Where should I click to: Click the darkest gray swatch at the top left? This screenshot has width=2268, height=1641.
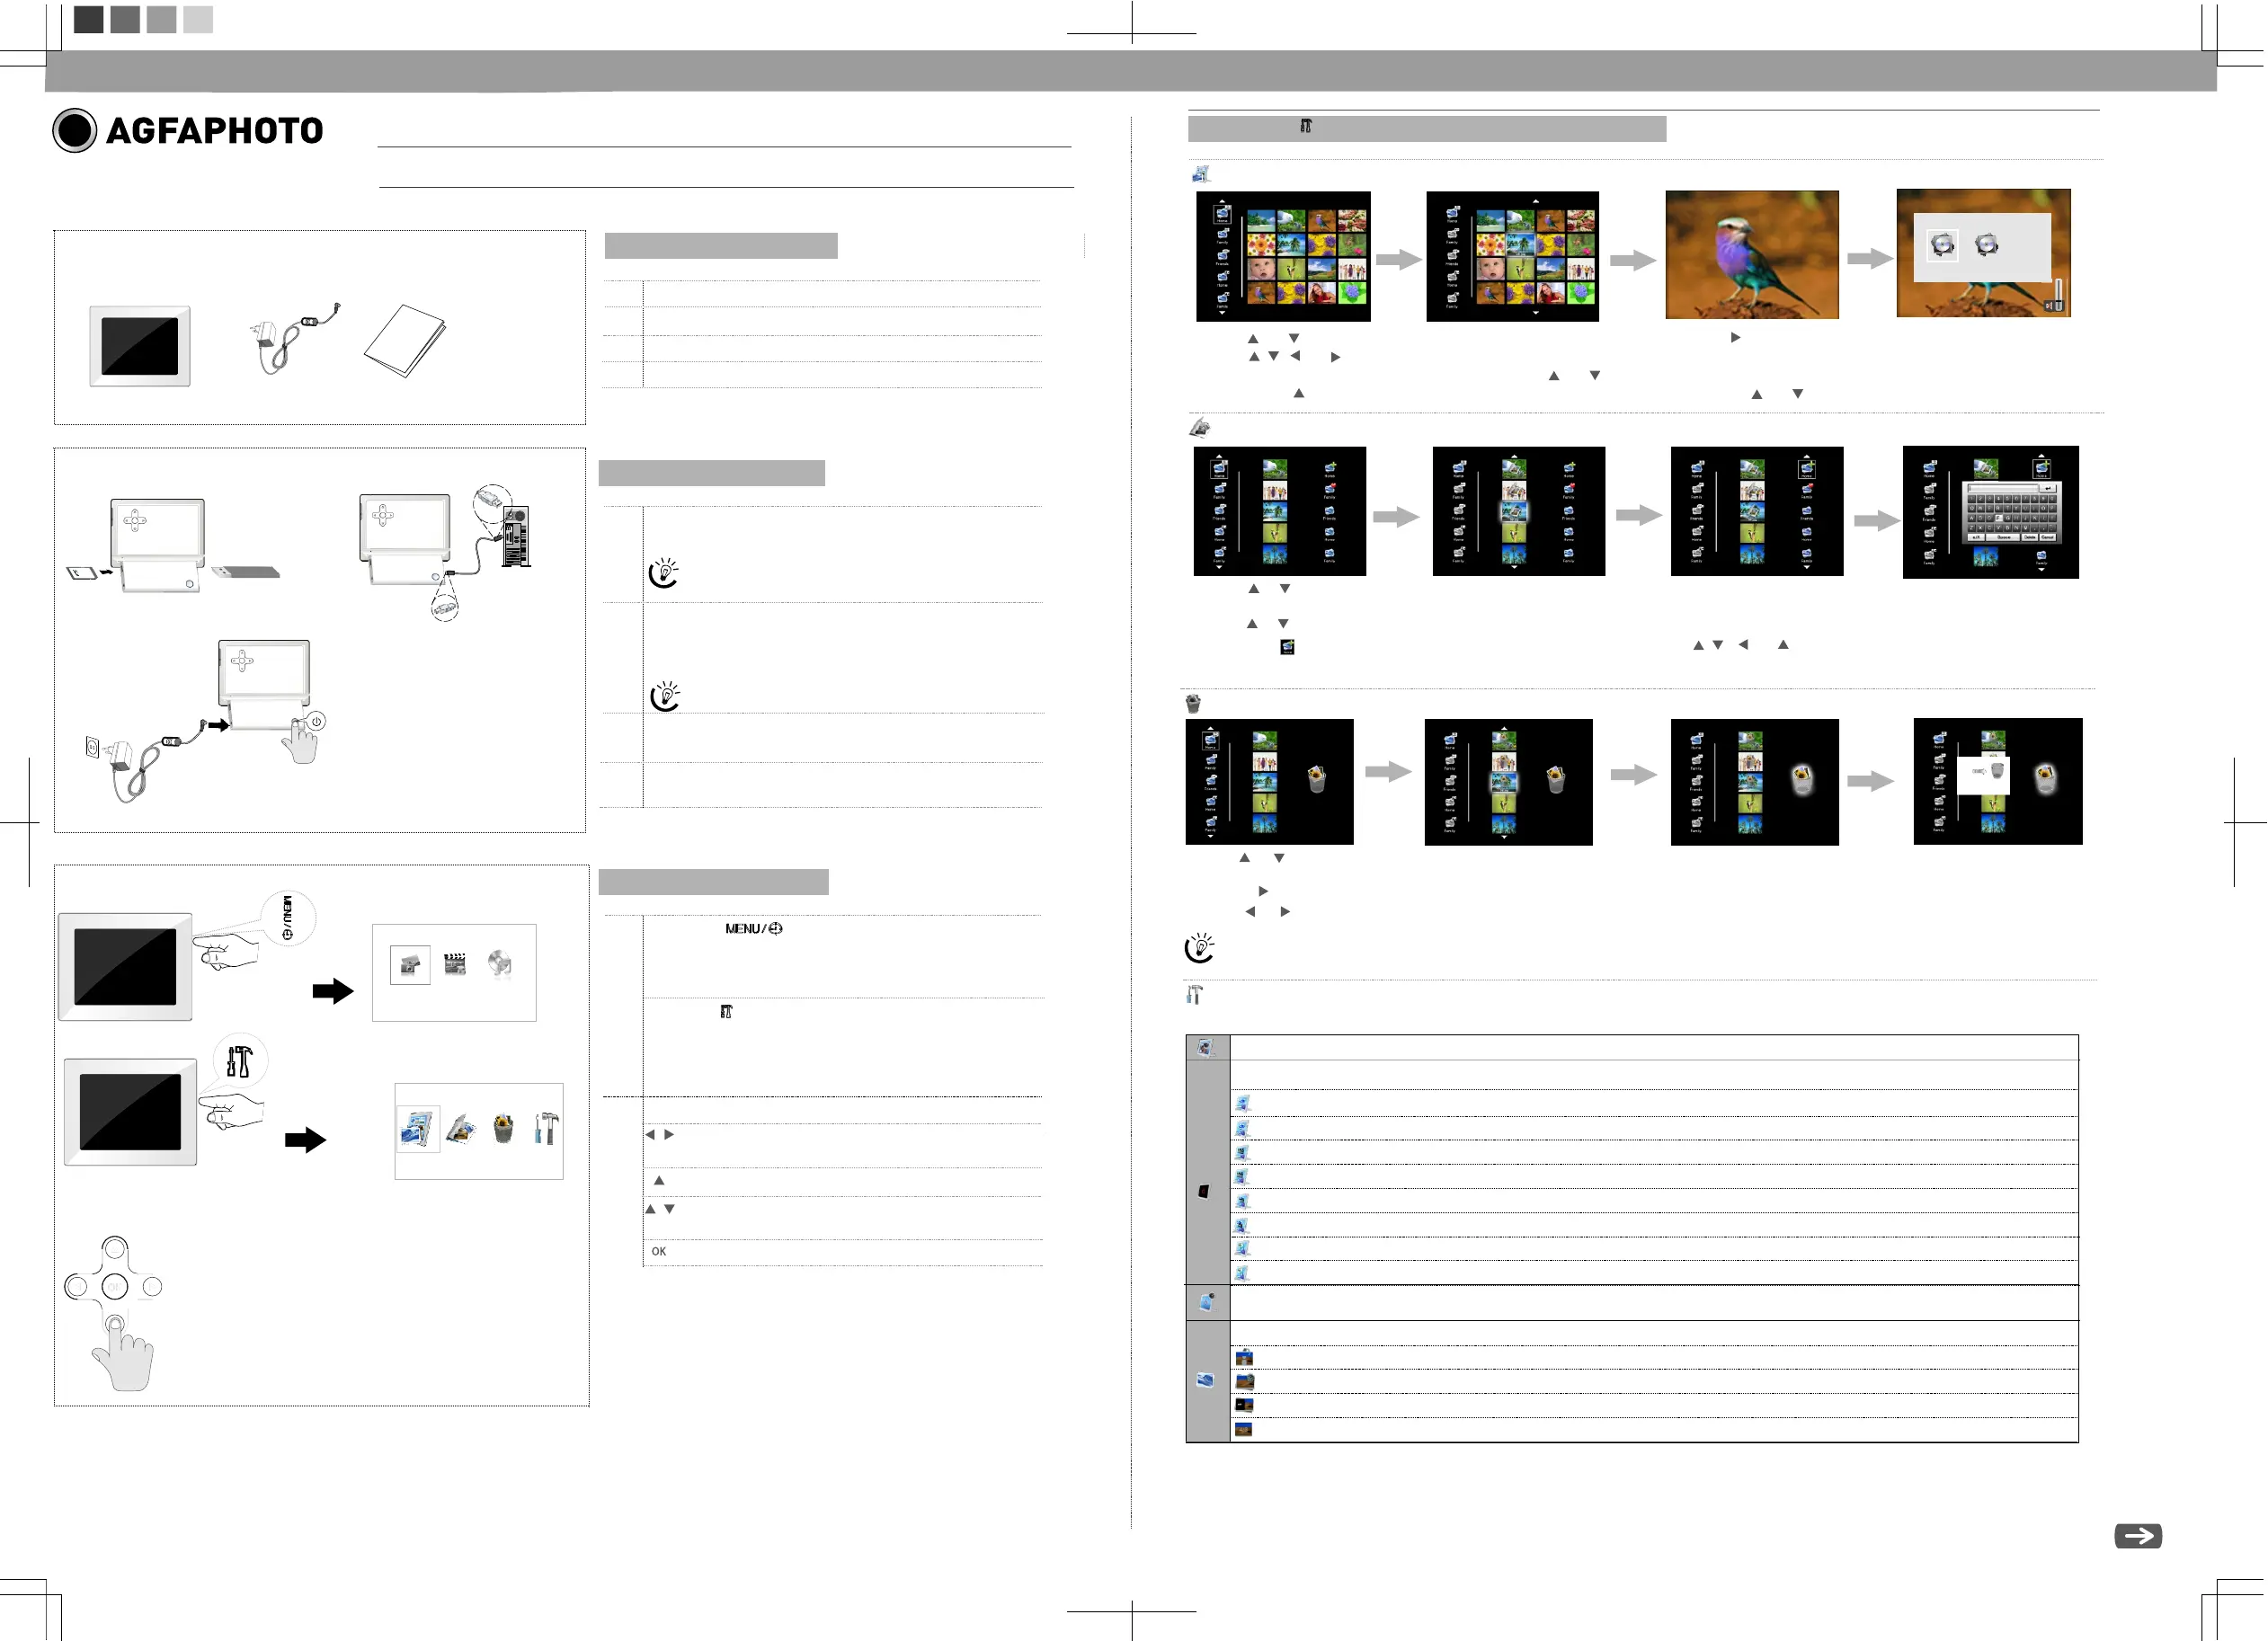point(88,19)
